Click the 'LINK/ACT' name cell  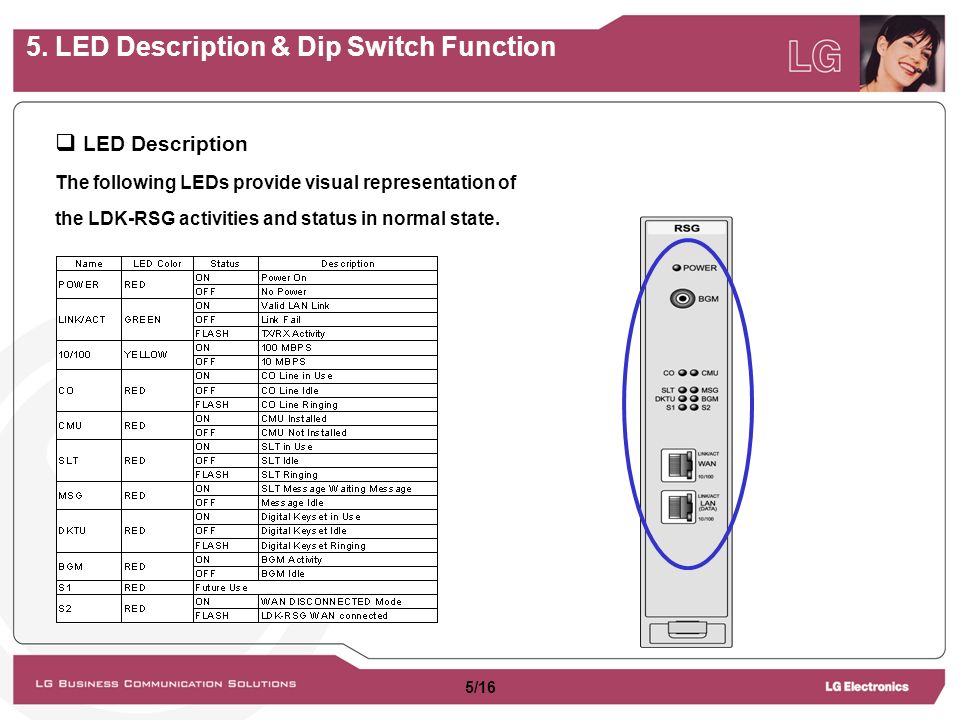tap(89, 319)
